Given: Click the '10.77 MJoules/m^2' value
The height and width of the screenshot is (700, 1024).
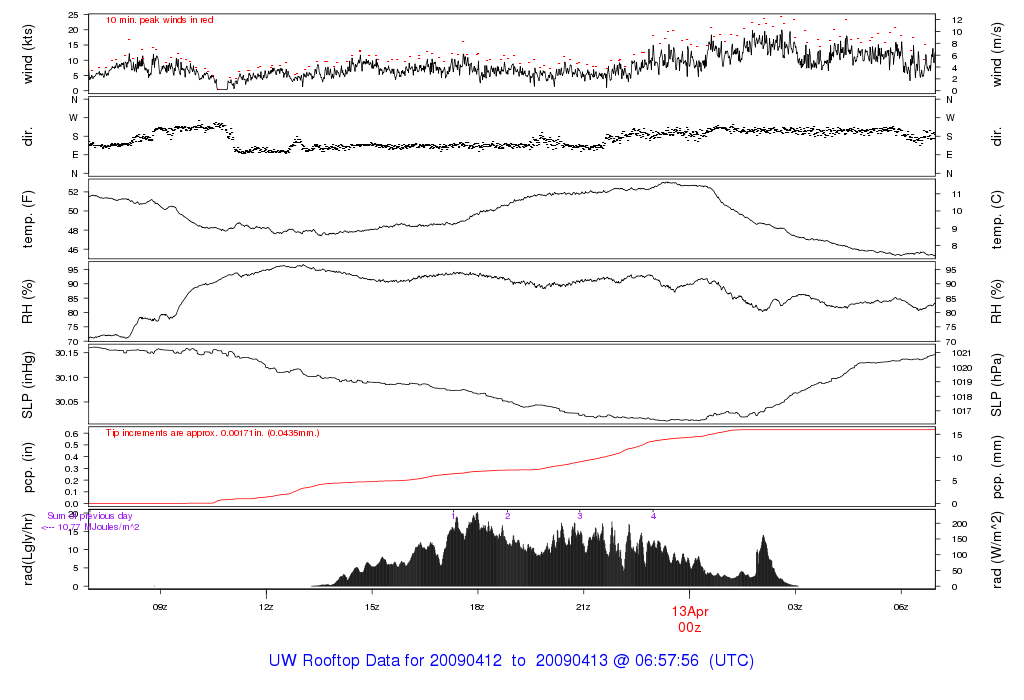Looking at the screenshot, I should pos(99,527).
